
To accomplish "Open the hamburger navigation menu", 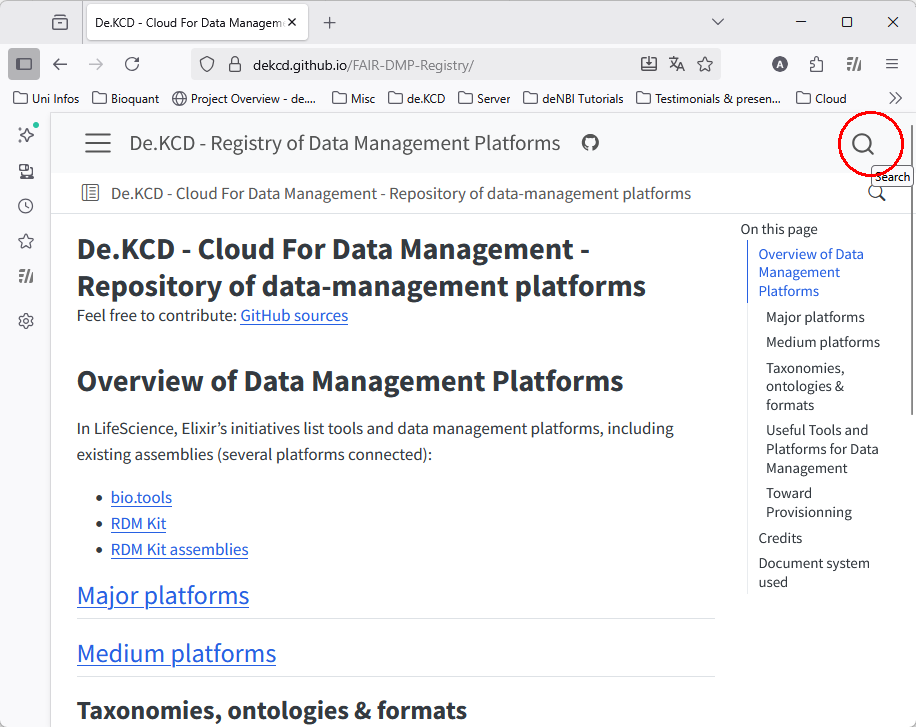I will [x=98, y=143].
